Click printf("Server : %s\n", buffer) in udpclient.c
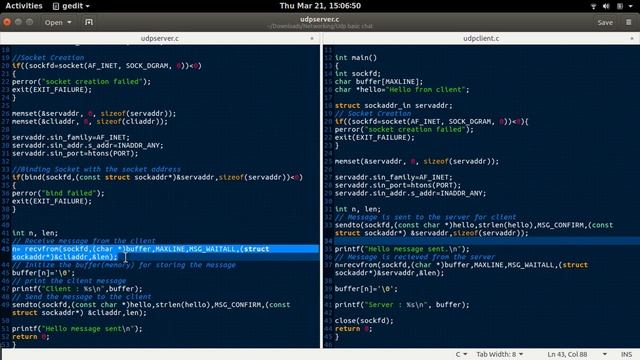 (x=402, y=305)
